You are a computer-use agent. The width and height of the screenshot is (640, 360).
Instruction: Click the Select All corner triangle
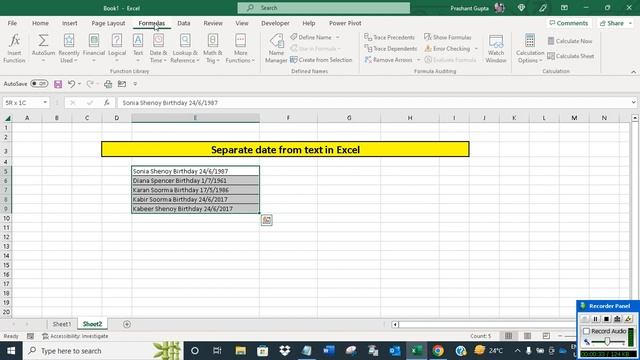pos(7,118)
